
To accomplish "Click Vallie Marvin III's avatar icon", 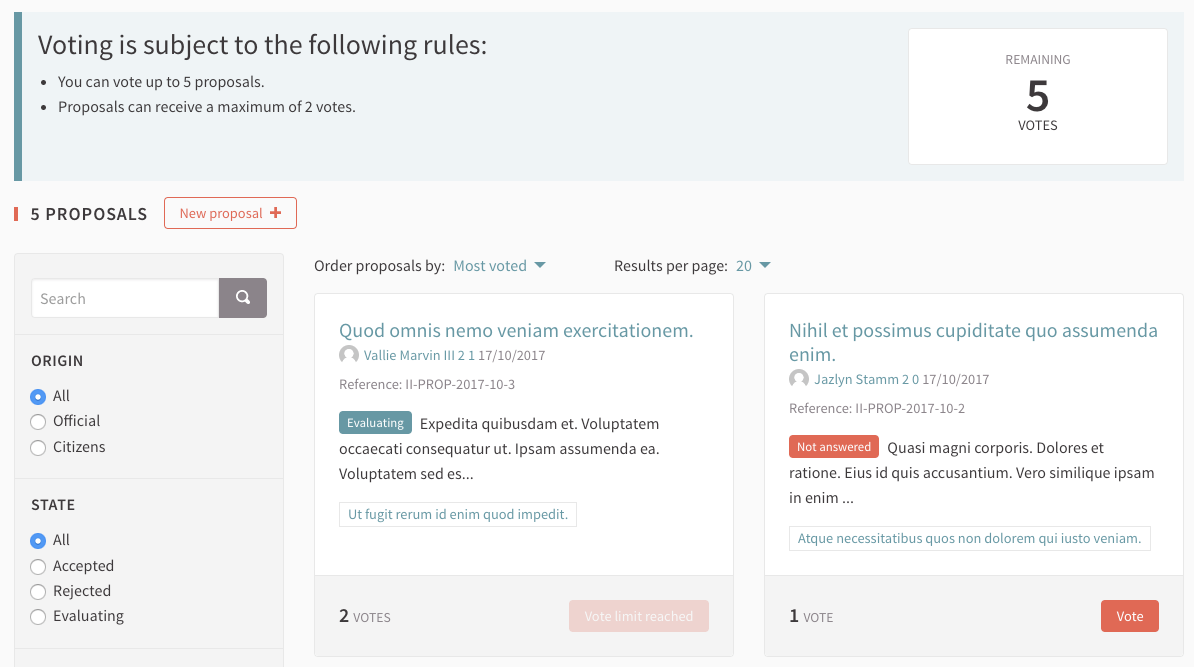I will click(x=349, y=355).
